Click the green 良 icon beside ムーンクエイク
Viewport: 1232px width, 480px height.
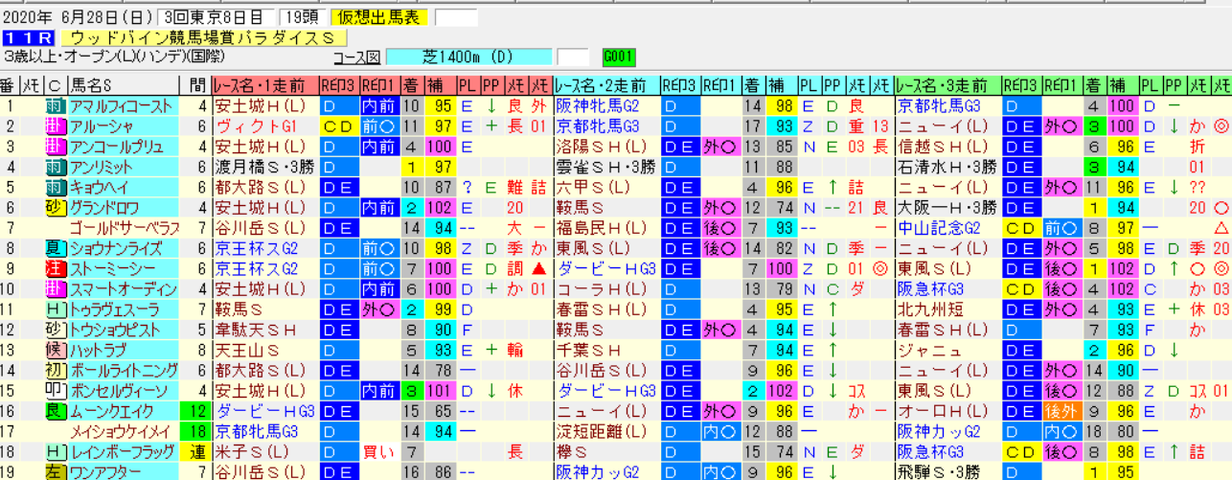pos(55,411)
